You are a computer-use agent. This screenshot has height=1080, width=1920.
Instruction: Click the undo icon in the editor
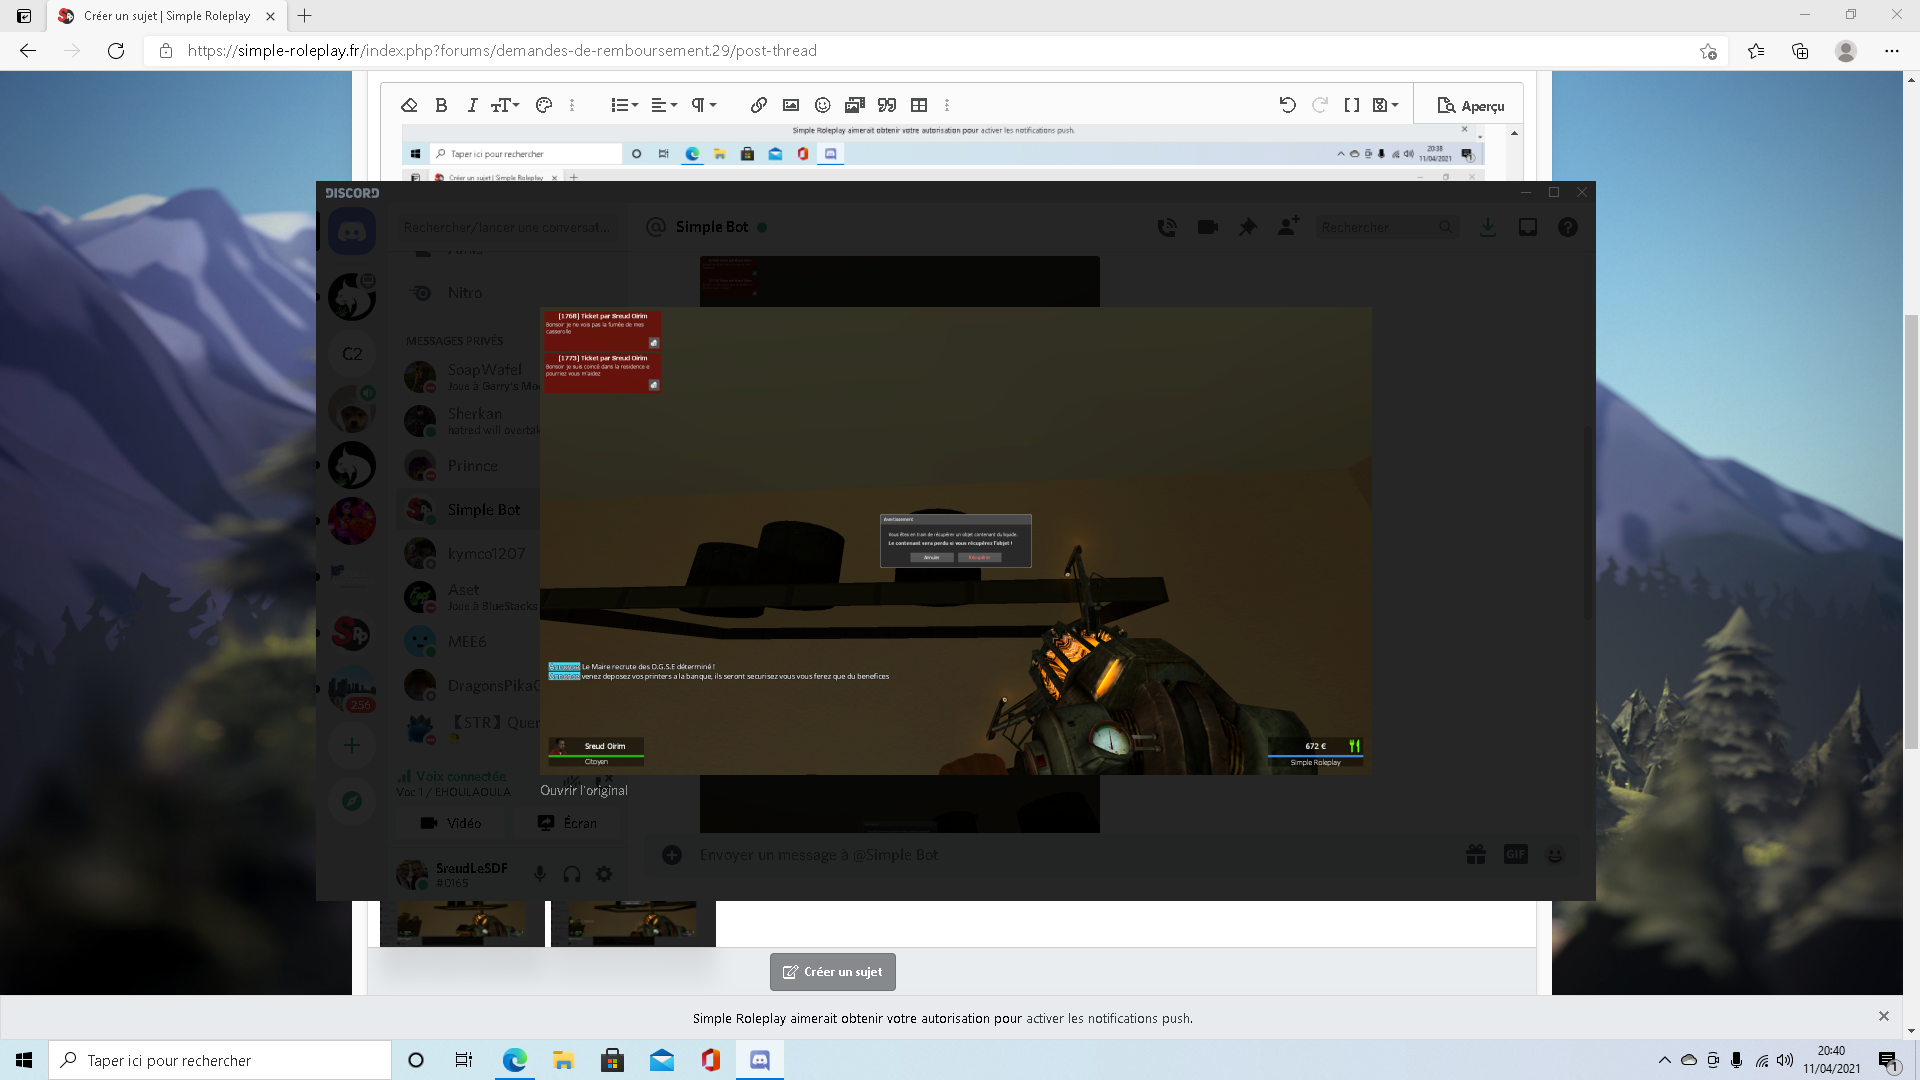point(1288,105)
